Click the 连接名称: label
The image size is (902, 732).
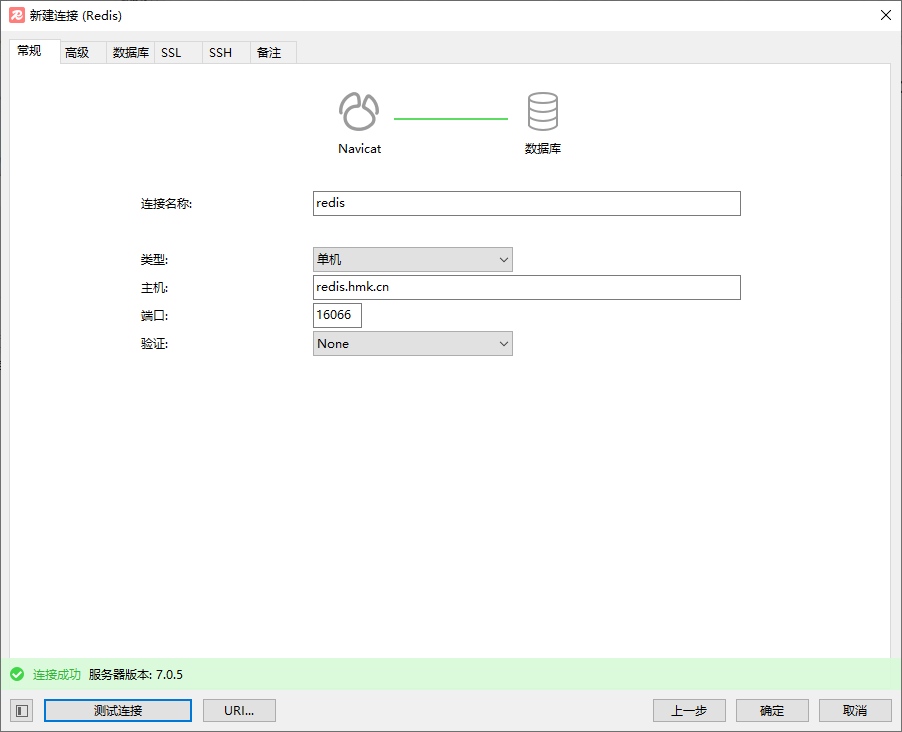[166, 204]
